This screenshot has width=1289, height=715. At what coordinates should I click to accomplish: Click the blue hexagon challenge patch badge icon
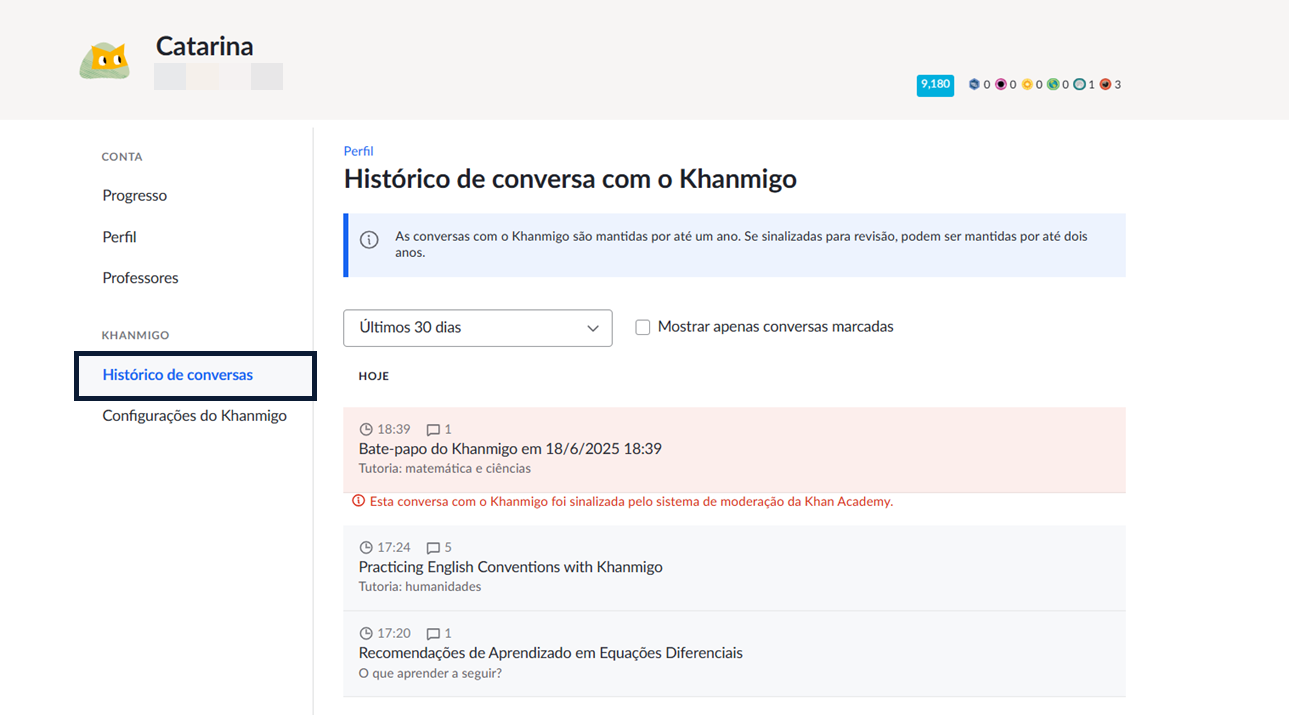[974, 85]
